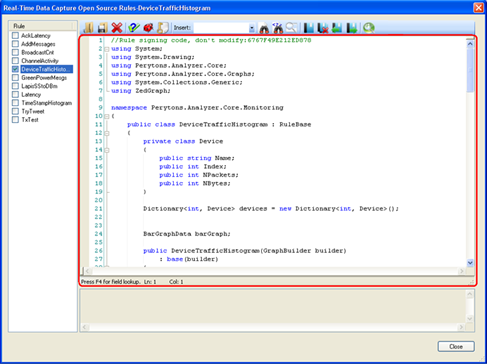Click the books icon at toolbar start
Screen dimensions: 487x364
[89, 28]
